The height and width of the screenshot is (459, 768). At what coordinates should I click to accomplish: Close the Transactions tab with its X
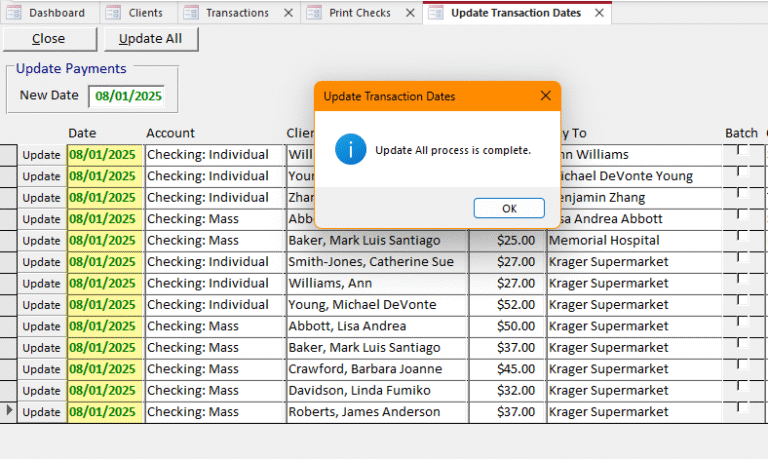point(288,13)
